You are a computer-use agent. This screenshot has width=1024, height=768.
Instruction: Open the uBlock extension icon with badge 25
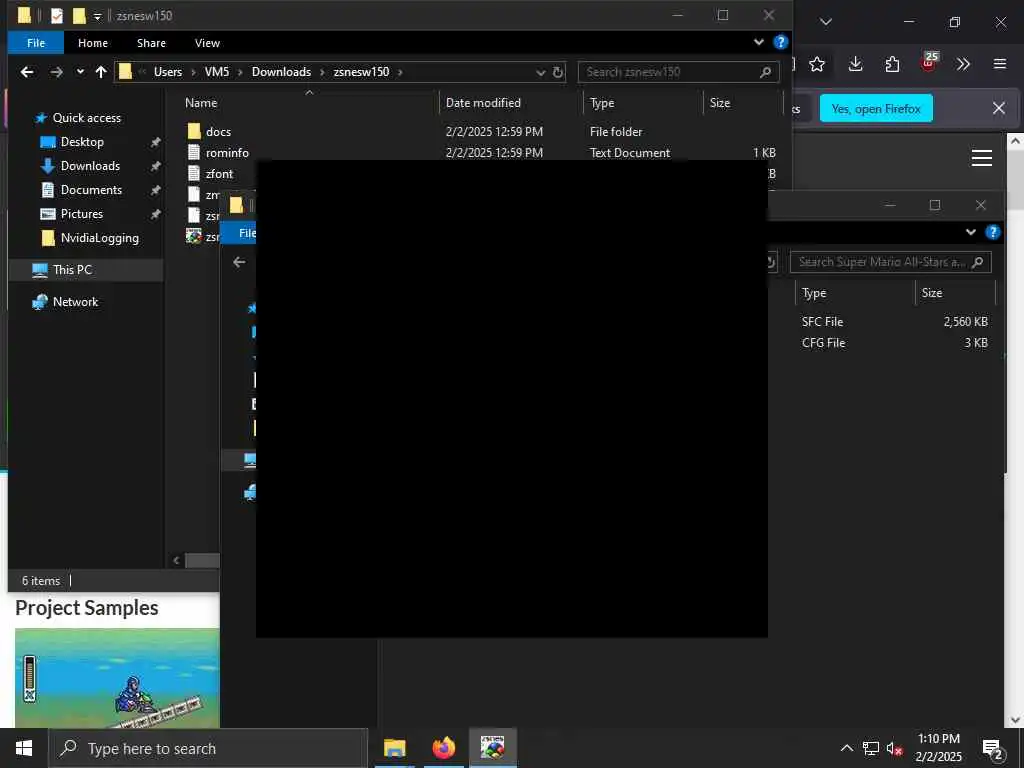[929, 63]
